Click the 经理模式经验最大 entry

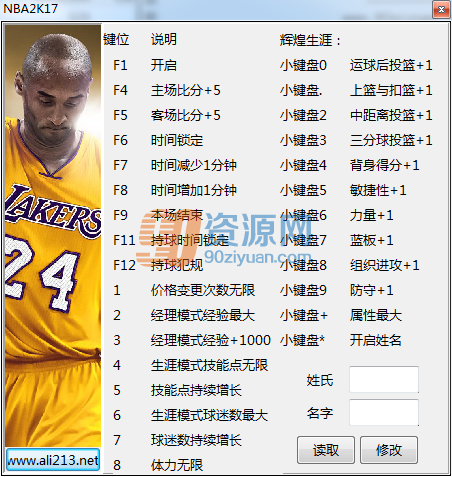[203, 315]
